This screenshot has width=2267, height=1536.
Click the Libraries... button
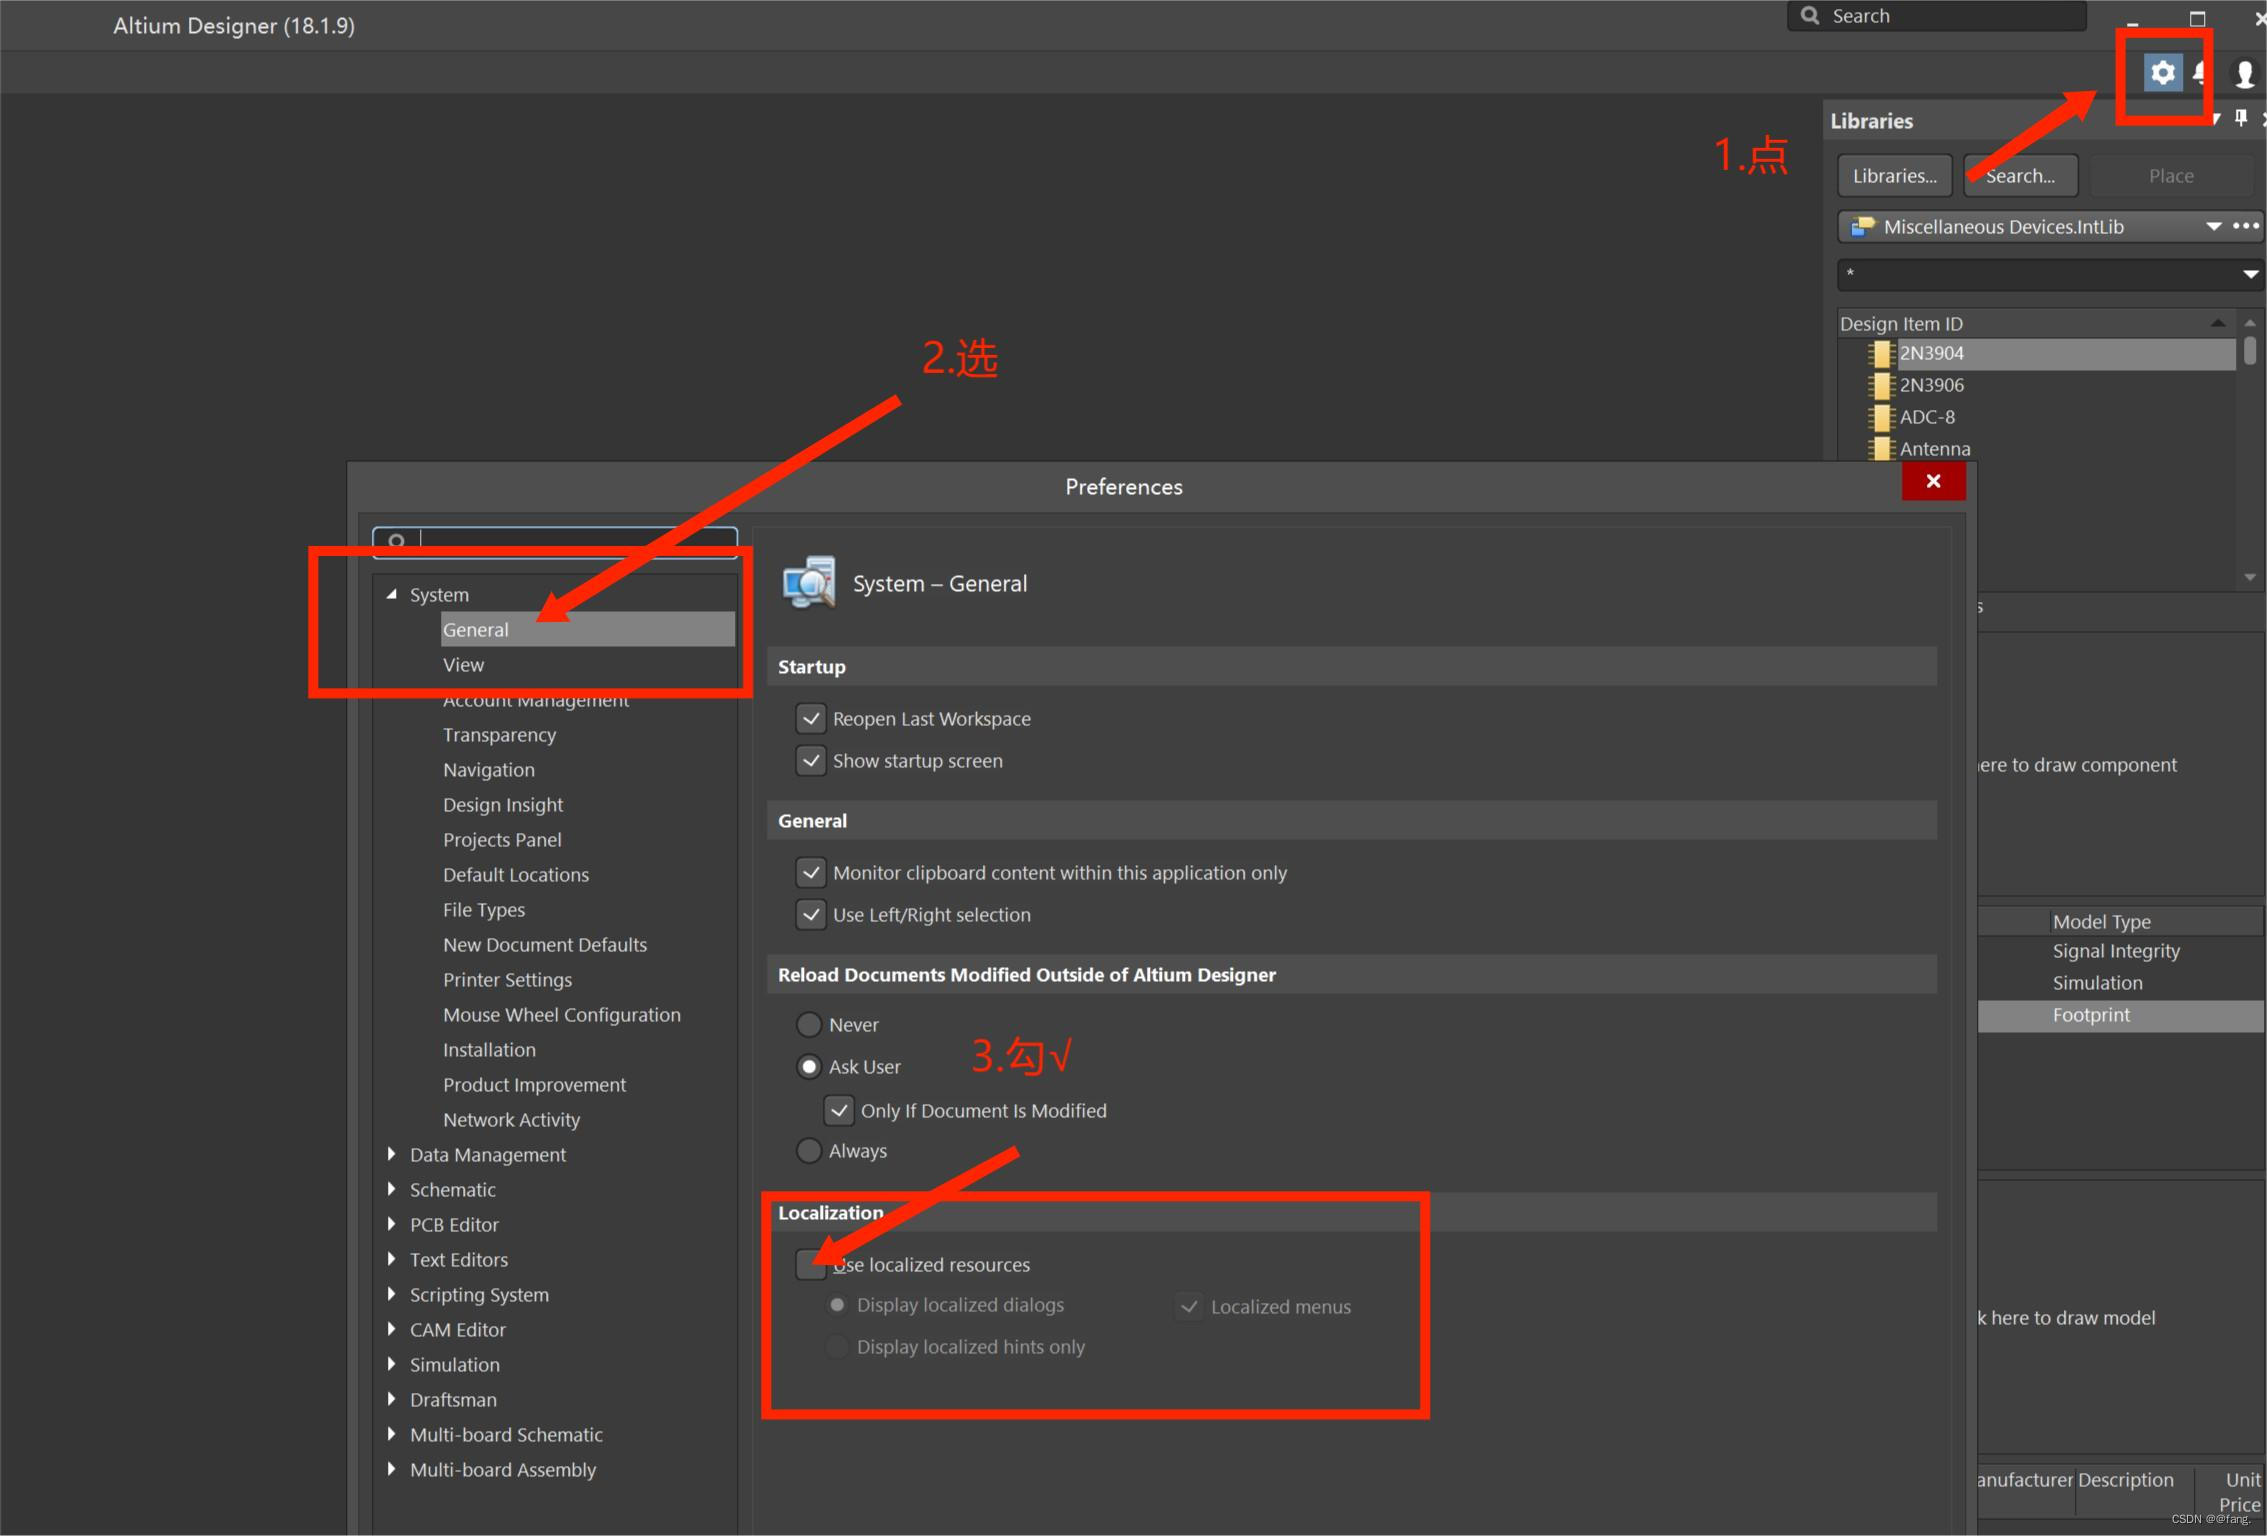pyautogui.click(x=1894, y=176)
